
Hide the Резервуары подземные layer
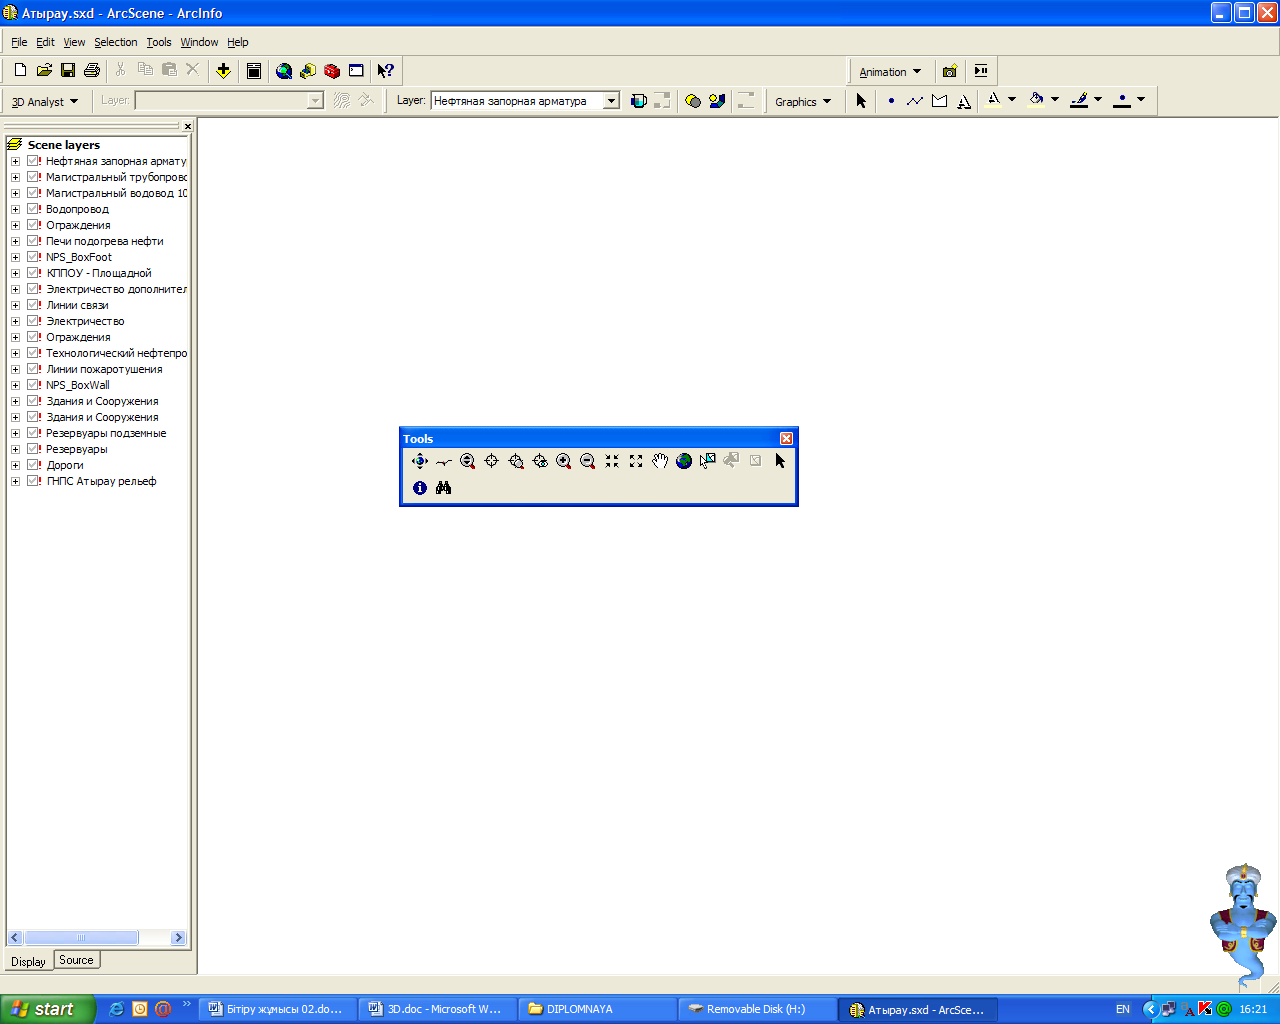pos(33,433)
